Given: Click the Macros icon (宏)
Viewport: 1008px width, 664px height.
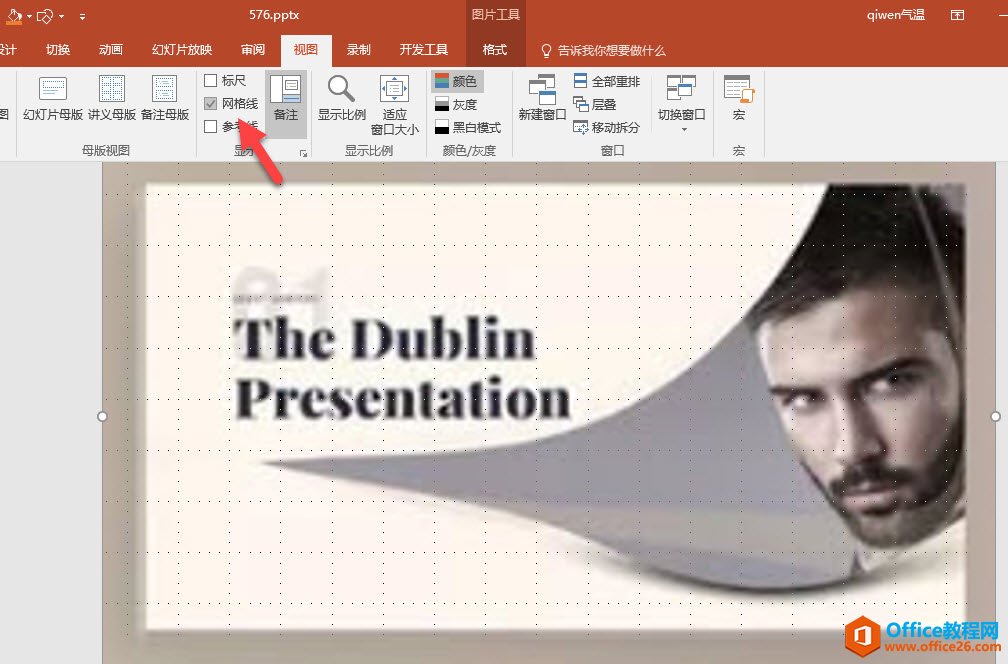Looking at the screenshot, I should (x=738, y=98).
